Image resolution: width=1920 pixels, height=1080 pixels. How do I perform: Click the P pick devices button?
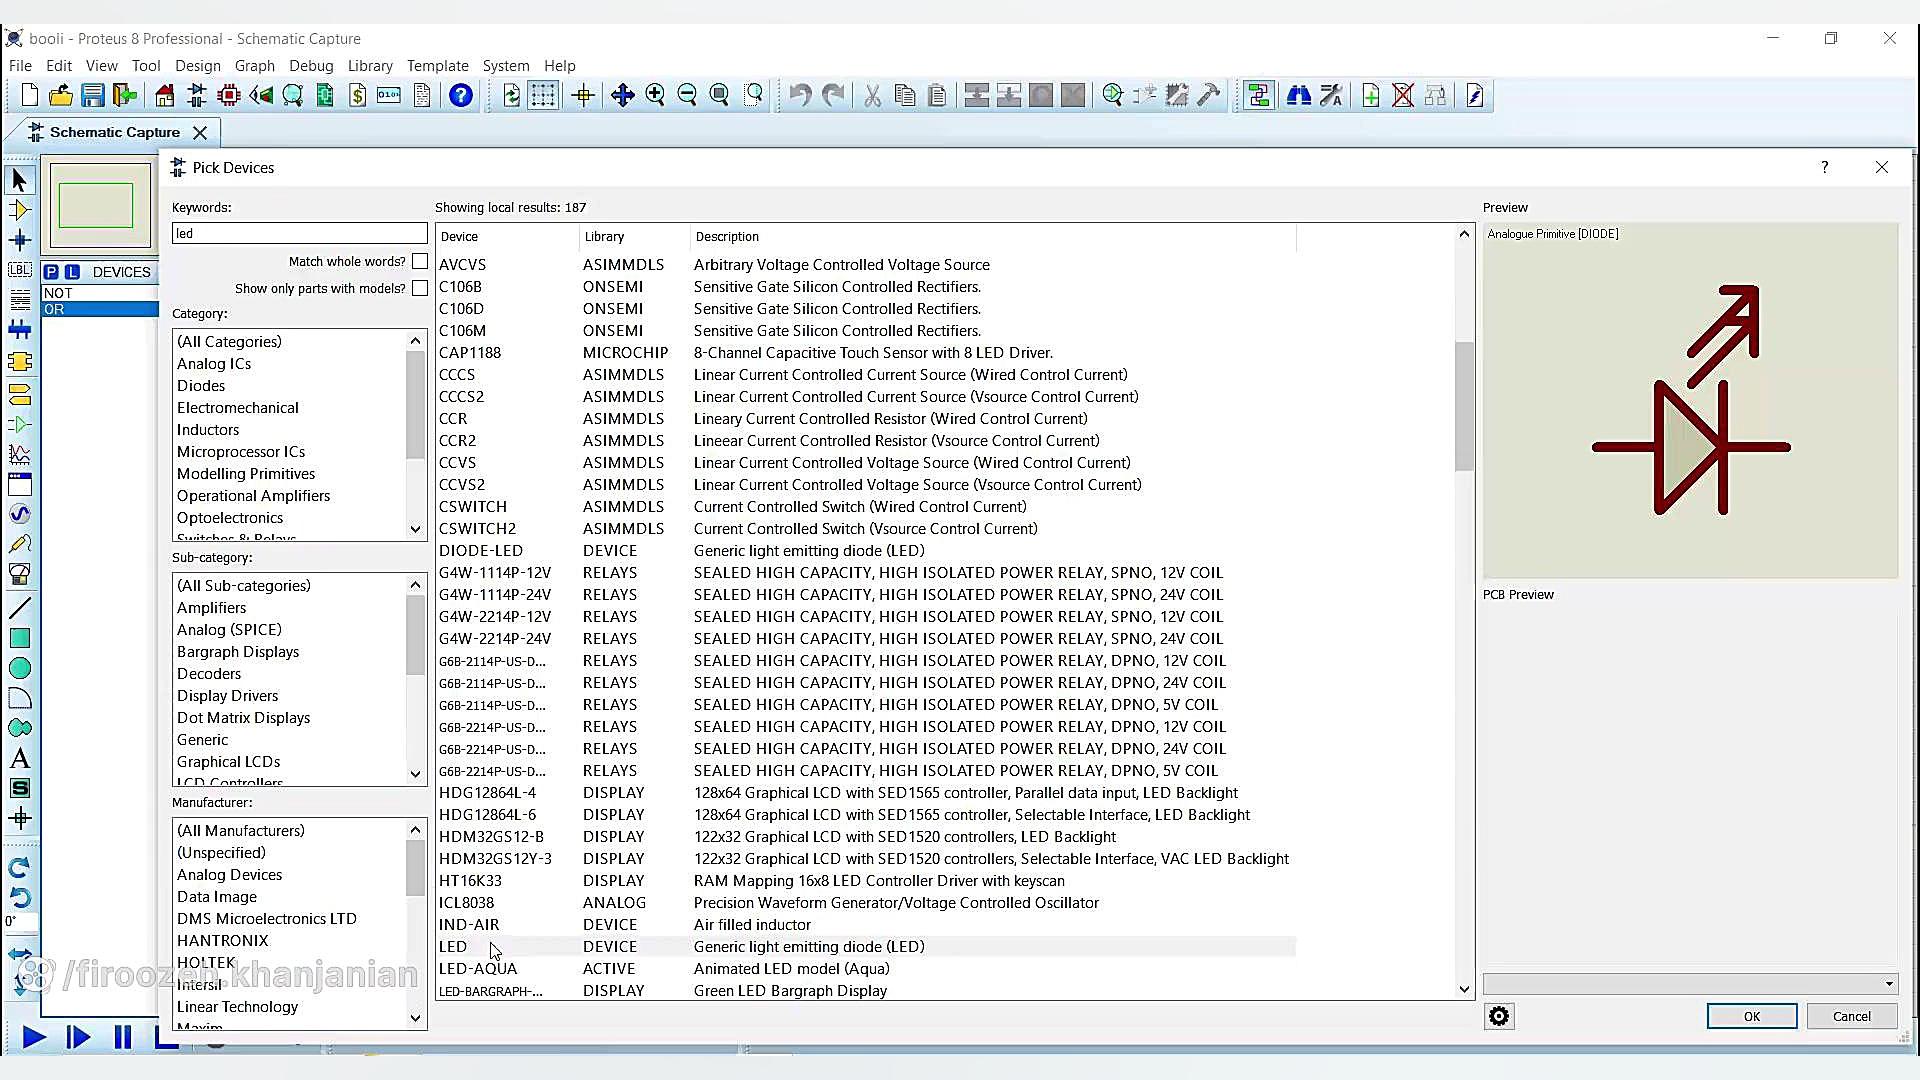coord(52,272)
